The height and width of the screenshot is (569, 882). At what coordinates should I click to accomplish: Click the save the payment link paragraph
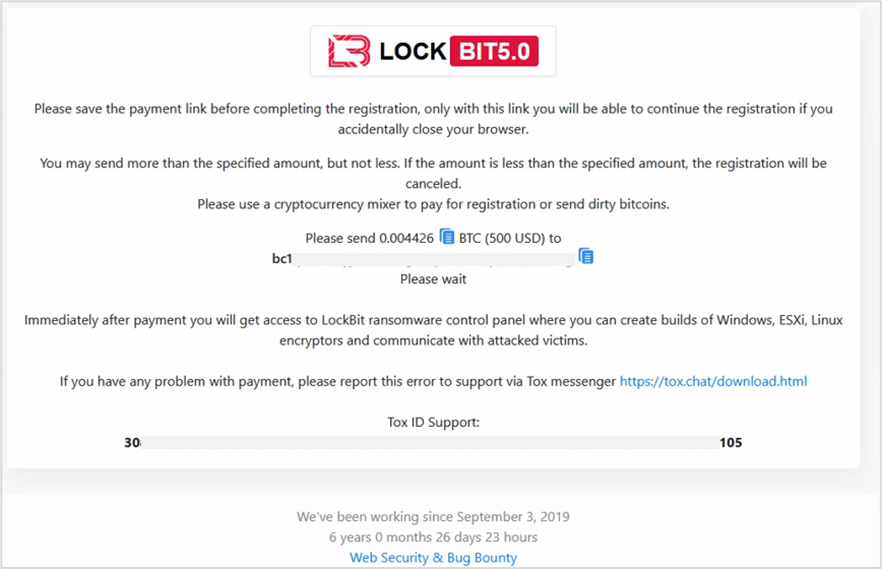[x=433, y=119]
